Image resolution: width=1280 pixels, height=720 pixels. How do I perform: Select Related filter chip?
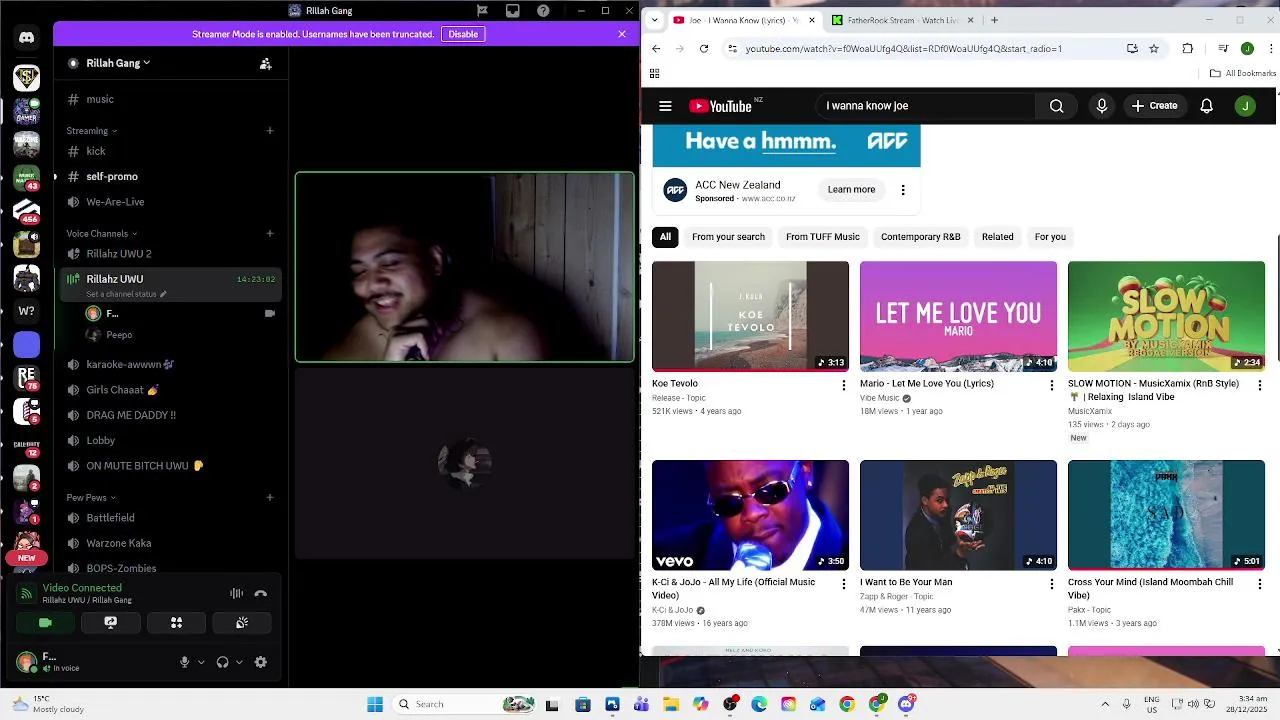coord(997,237)
